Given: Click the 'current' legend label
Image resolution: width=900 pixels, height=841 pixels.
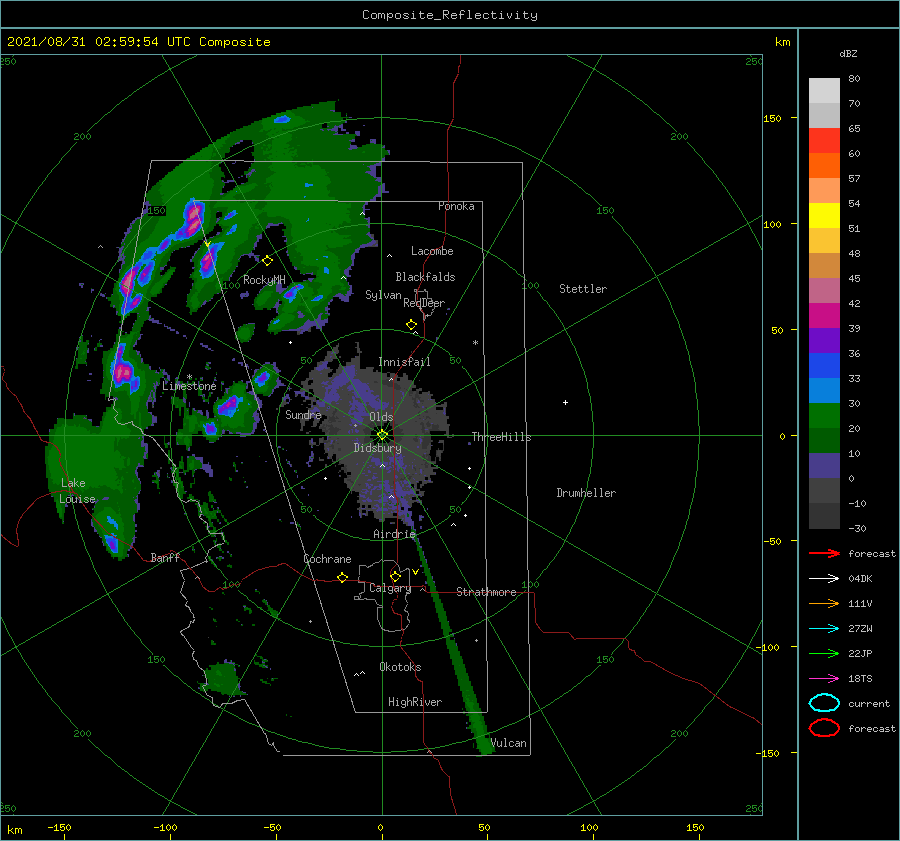Looking at the screenshot, I should coord(869,704).
